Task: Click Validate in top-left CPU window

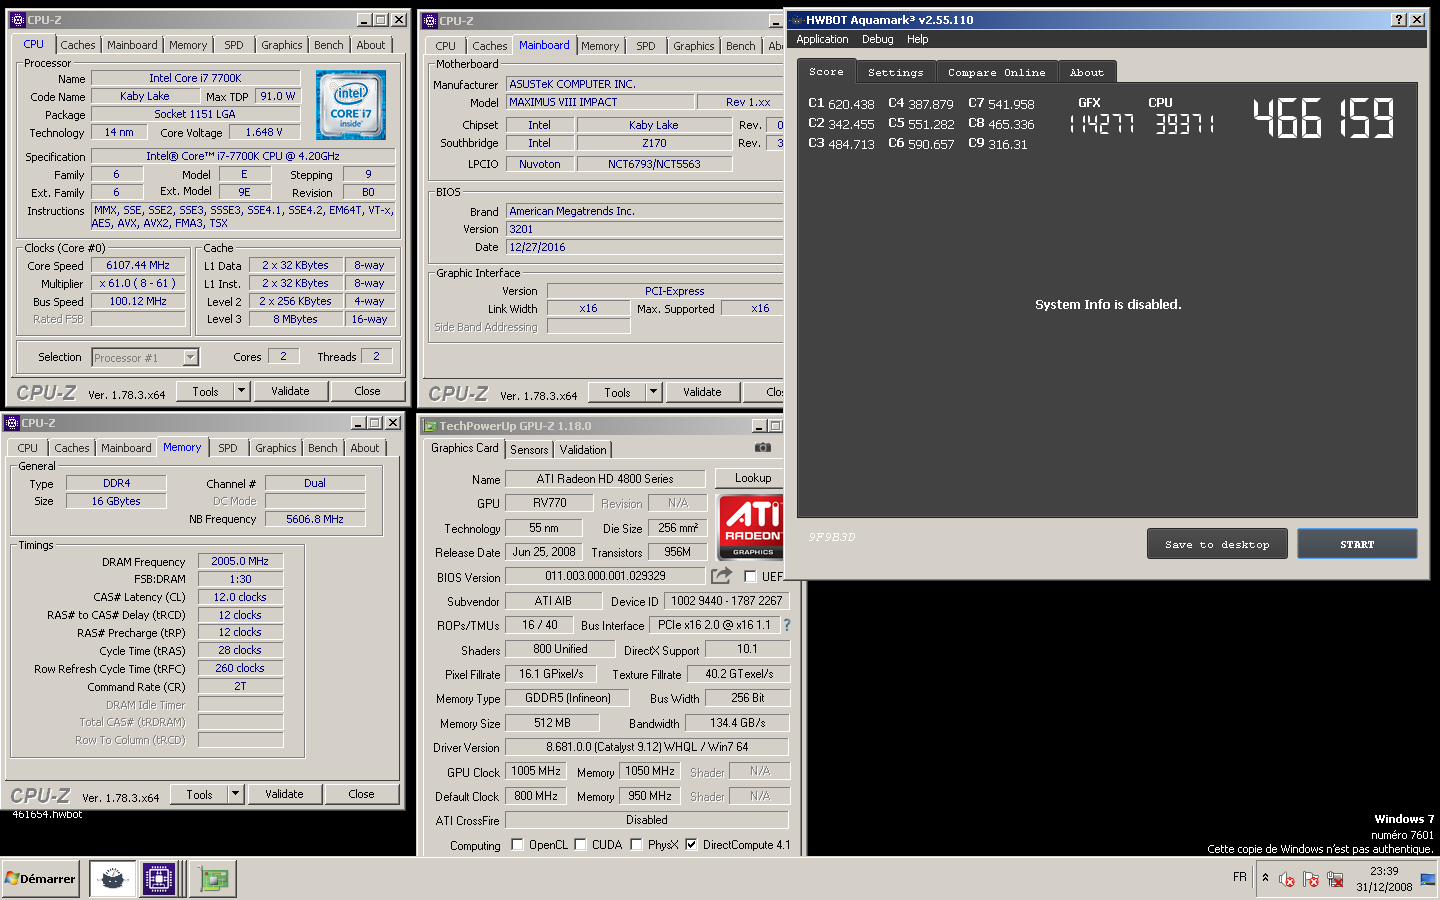Action: [x=290, y=391]
